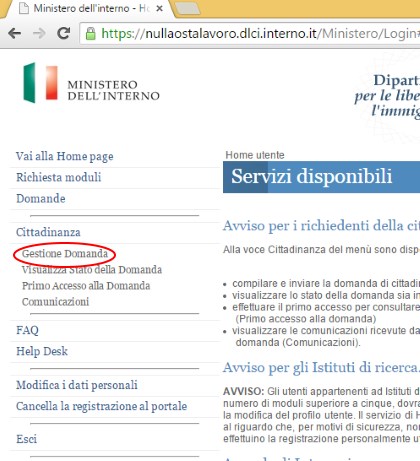Viewport: 420px width, 461px height.
Task: Select Visualizza Stato della Domanda
Action: click(x=92, y=270)
